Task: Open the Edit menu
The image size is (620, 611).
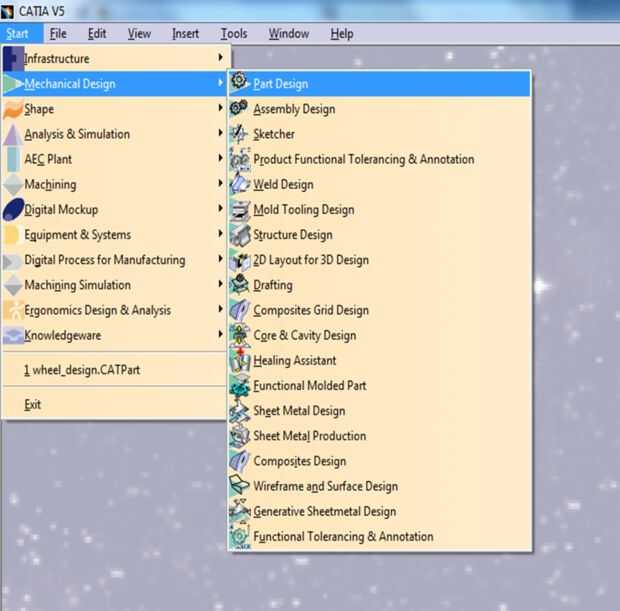Action: pos(97,34)
